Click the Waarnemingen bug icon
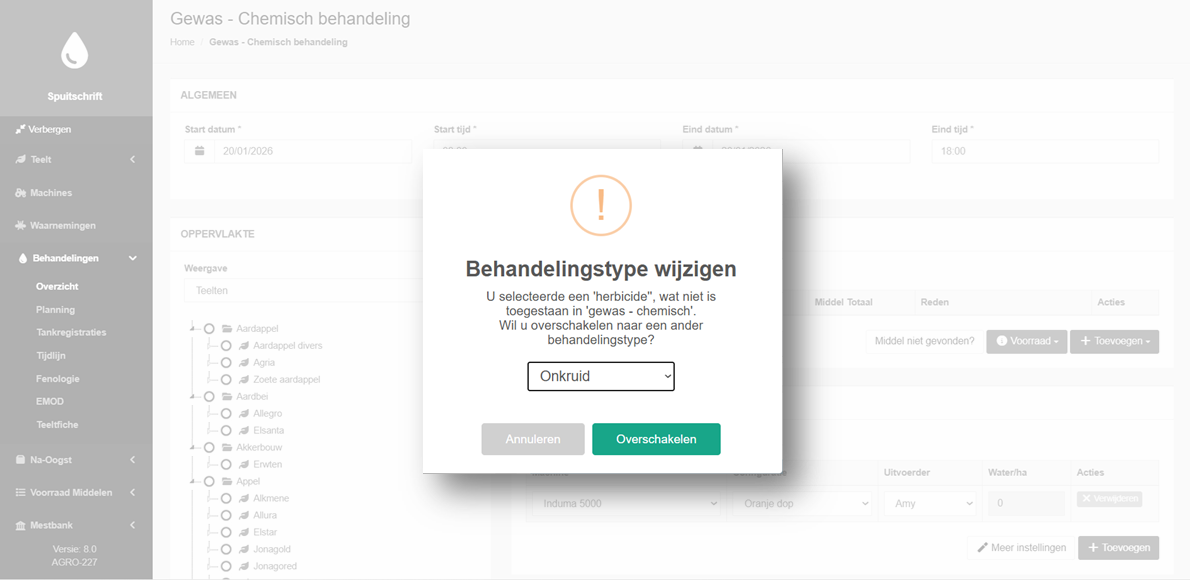 (x=20, y=225)
